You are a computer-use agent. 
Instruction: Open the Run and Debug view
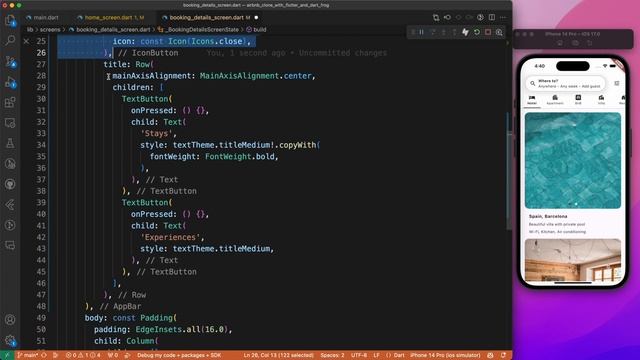tap(10, 82)
